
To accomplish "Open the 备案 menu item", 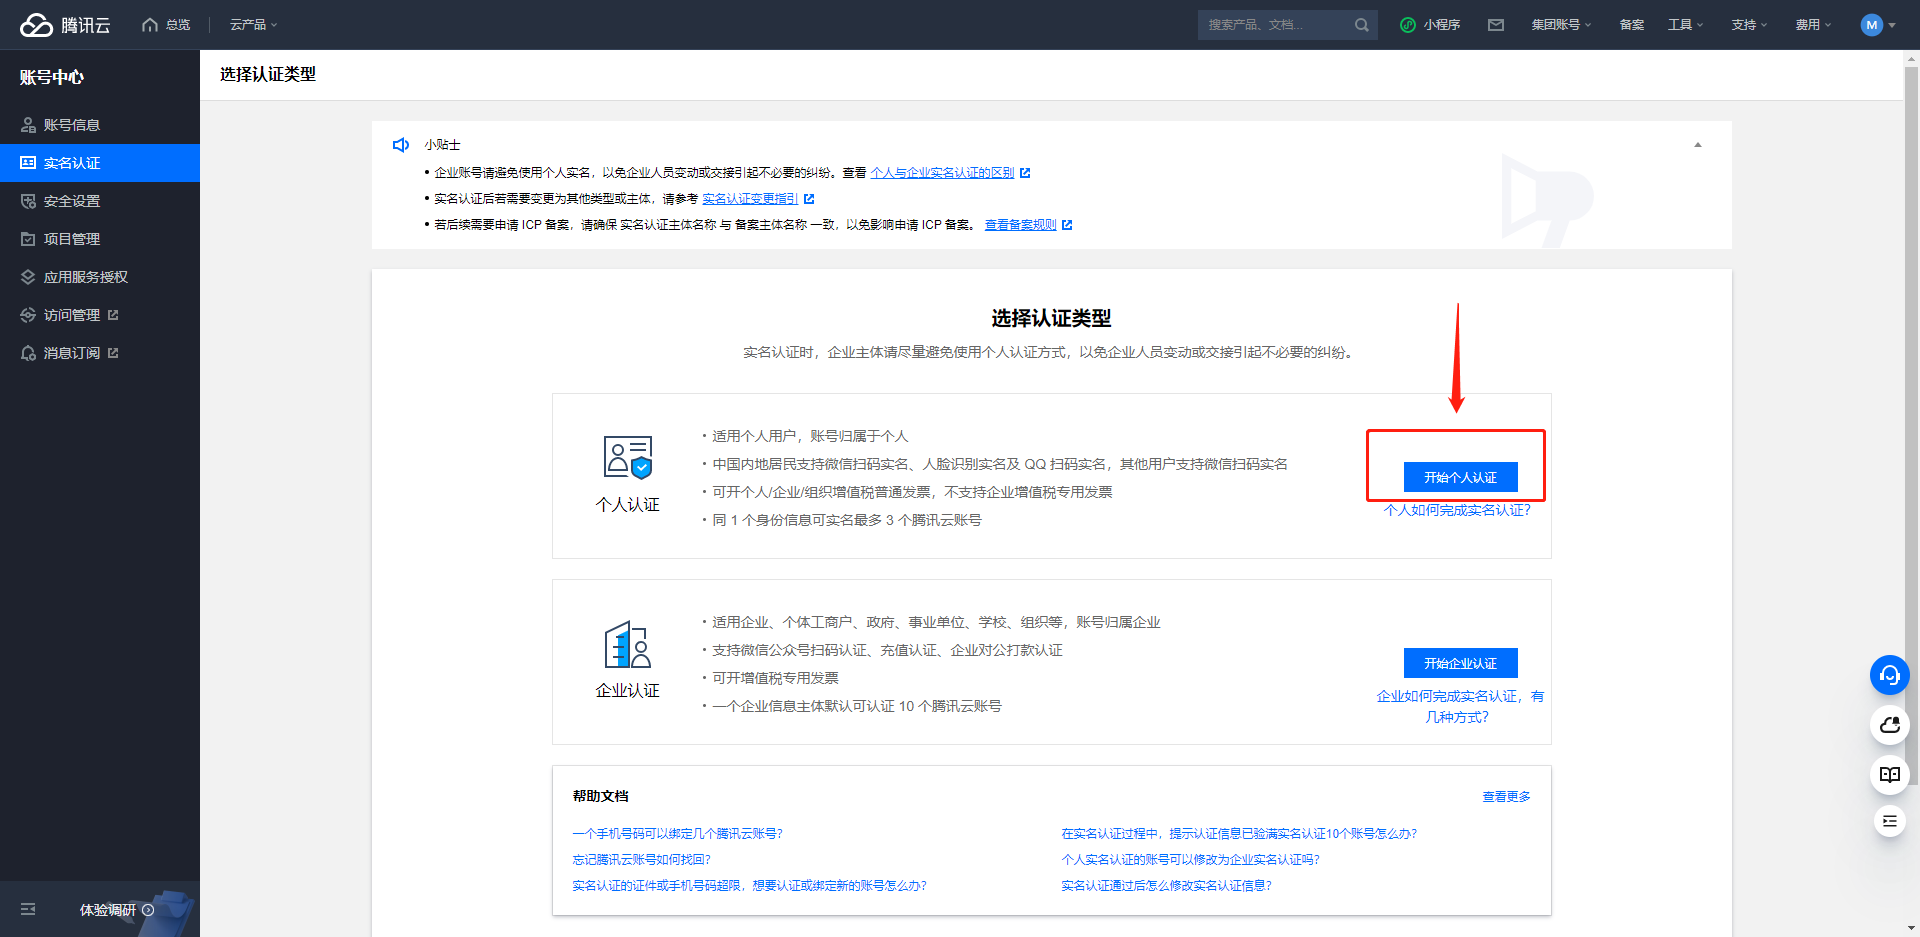I will point(1631,25).
